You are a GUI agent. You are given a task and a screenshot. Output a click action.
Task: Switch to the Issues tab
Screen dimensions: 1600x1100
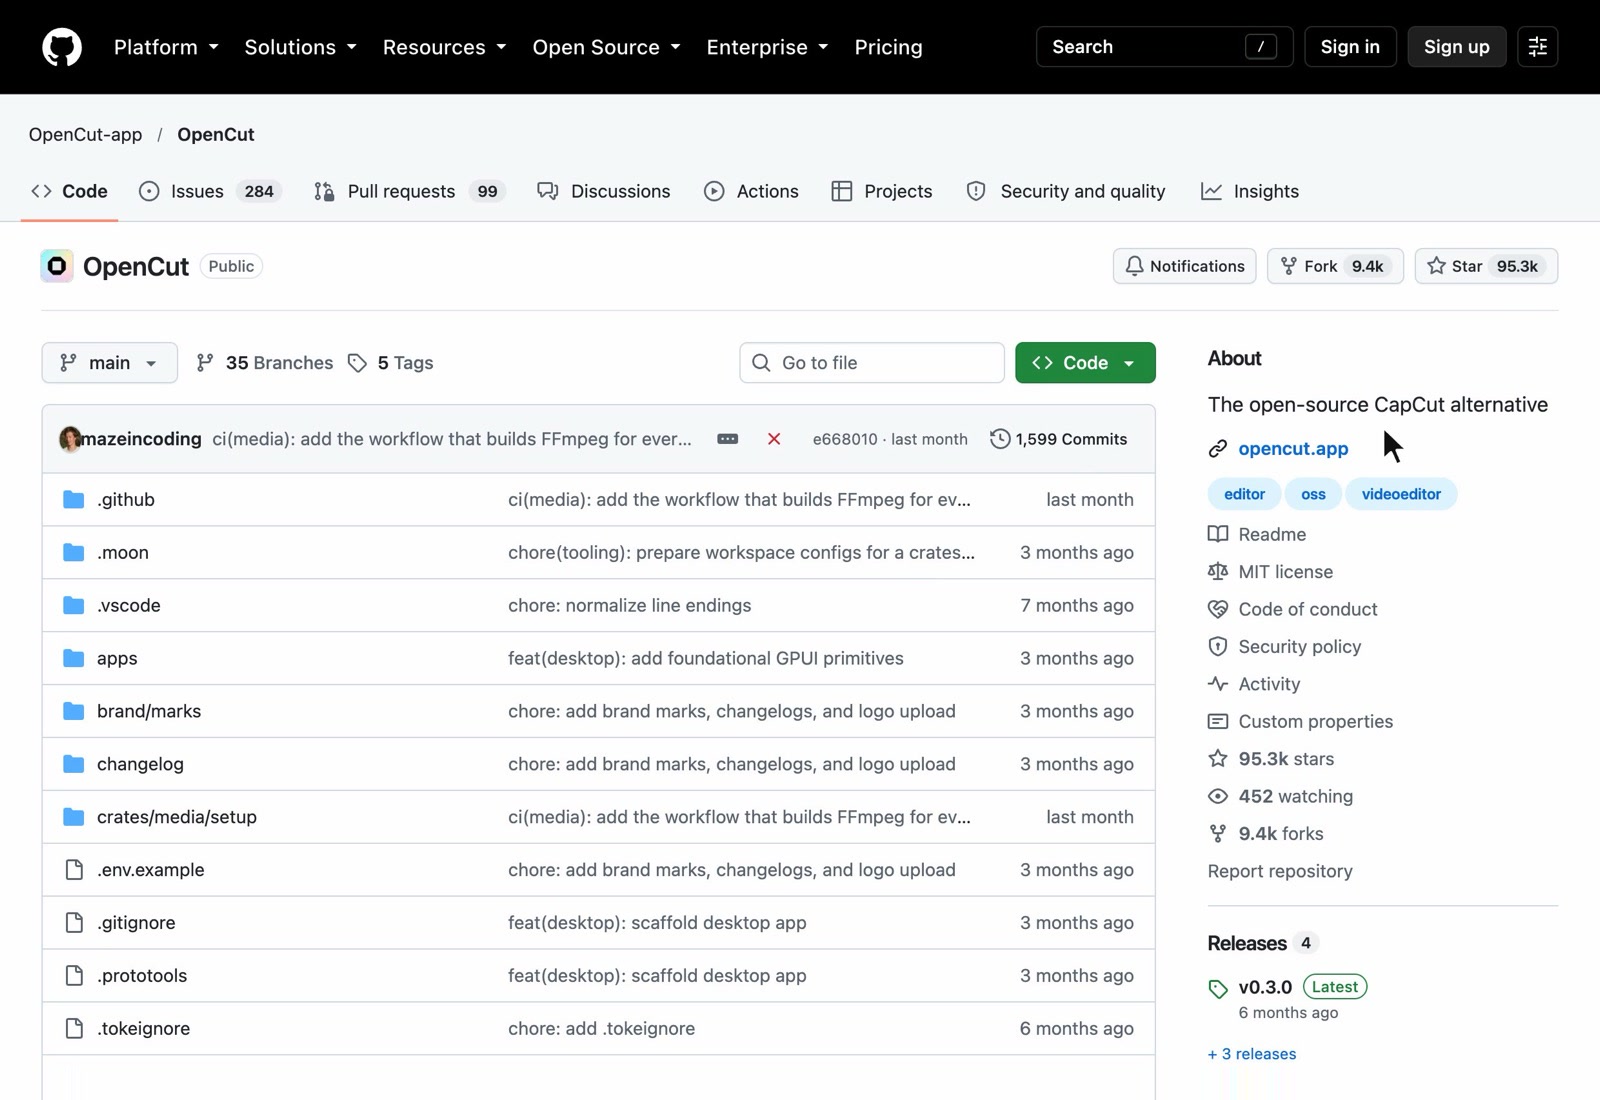point(211,191)
